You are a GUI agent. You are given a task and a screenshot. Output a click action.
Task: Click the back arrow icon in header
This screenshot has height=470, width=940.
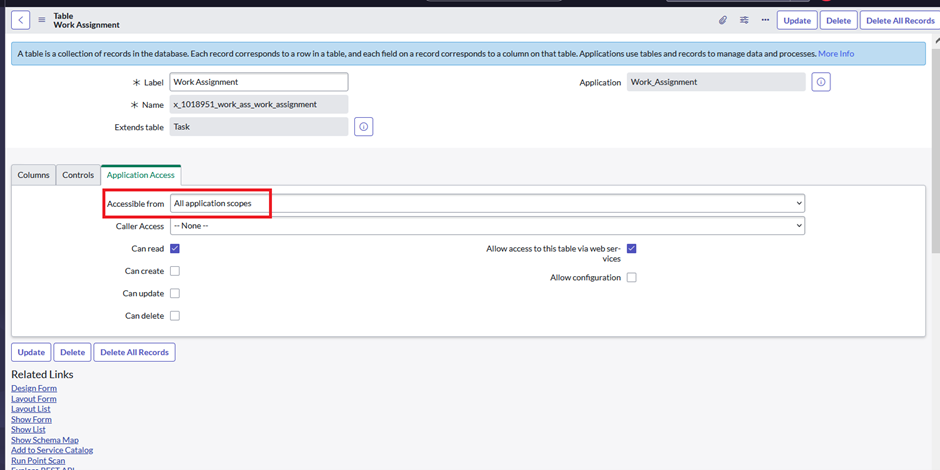point(23,20)
